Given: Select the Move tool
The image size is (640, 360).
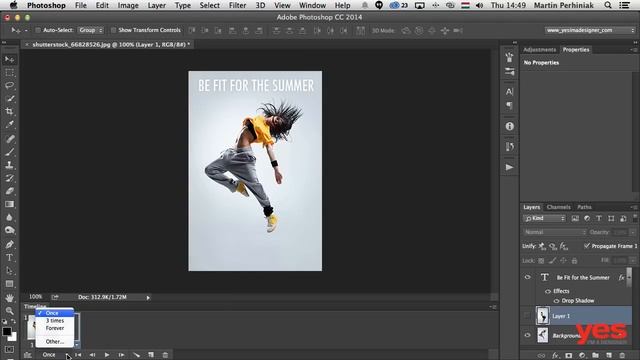Looking at the screenshot, I should (9, 60).
